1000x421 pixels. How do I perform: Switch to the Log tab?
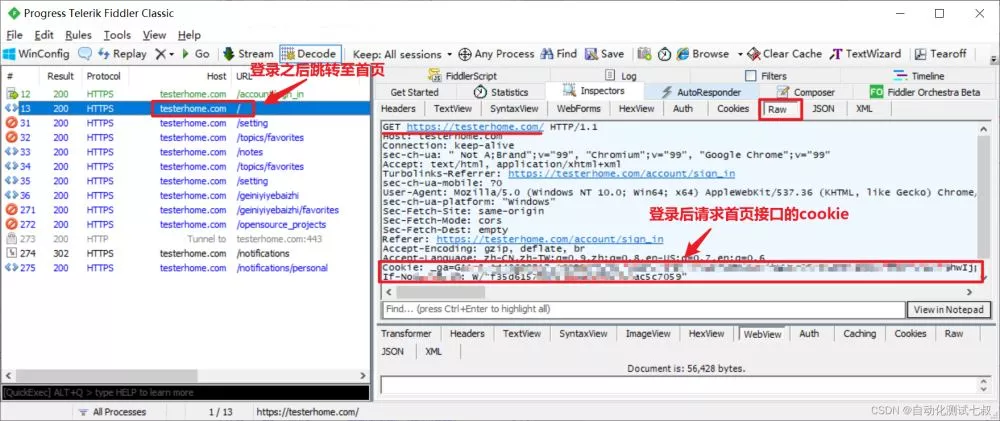621,76
